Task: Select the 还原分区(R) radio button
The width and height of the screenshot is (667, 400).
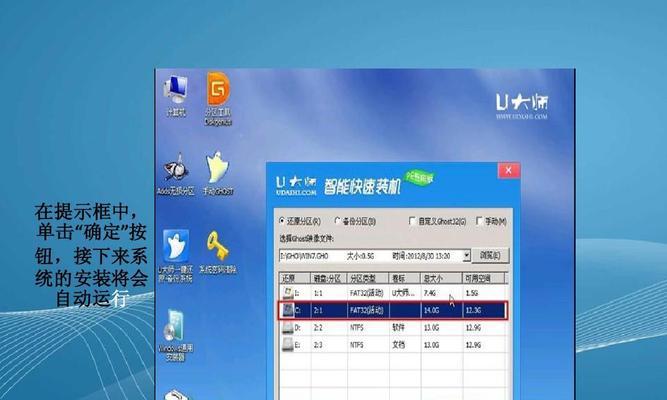Action: point(282,221)
